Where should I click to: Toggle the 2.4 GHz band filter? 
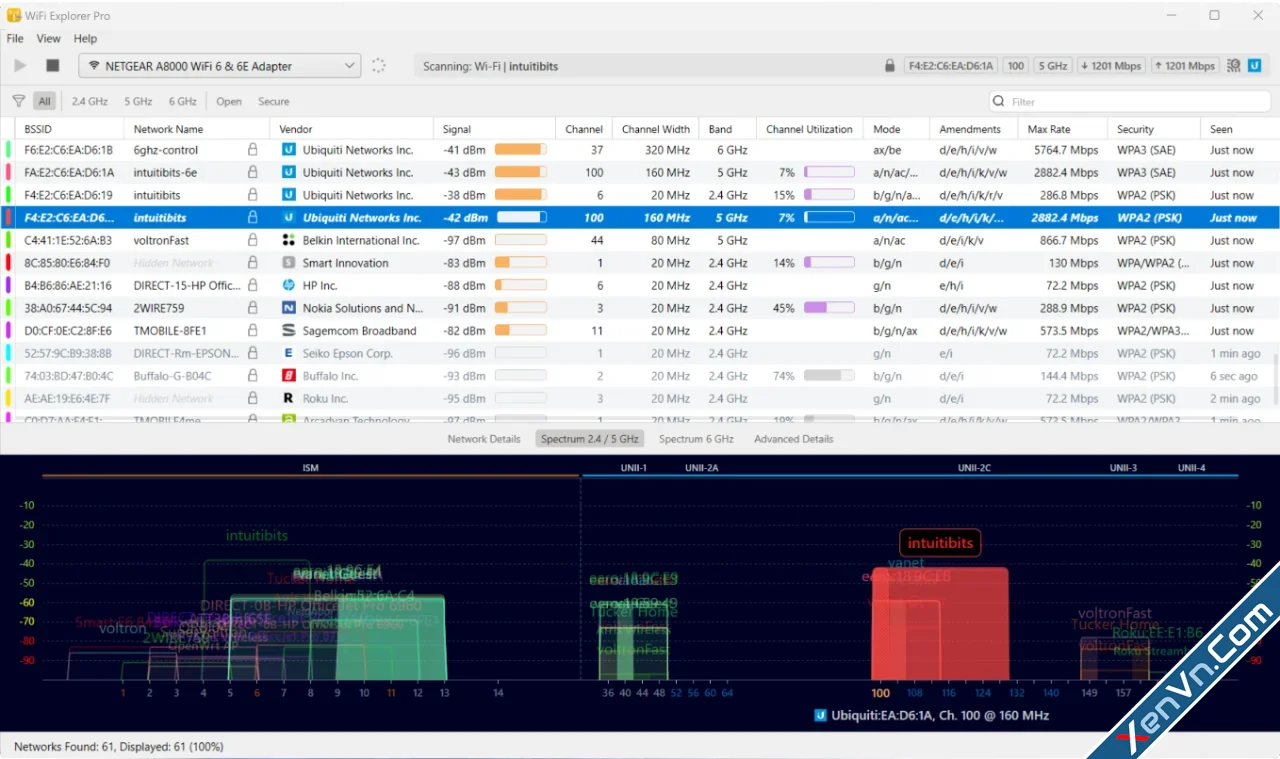(89, 101)
